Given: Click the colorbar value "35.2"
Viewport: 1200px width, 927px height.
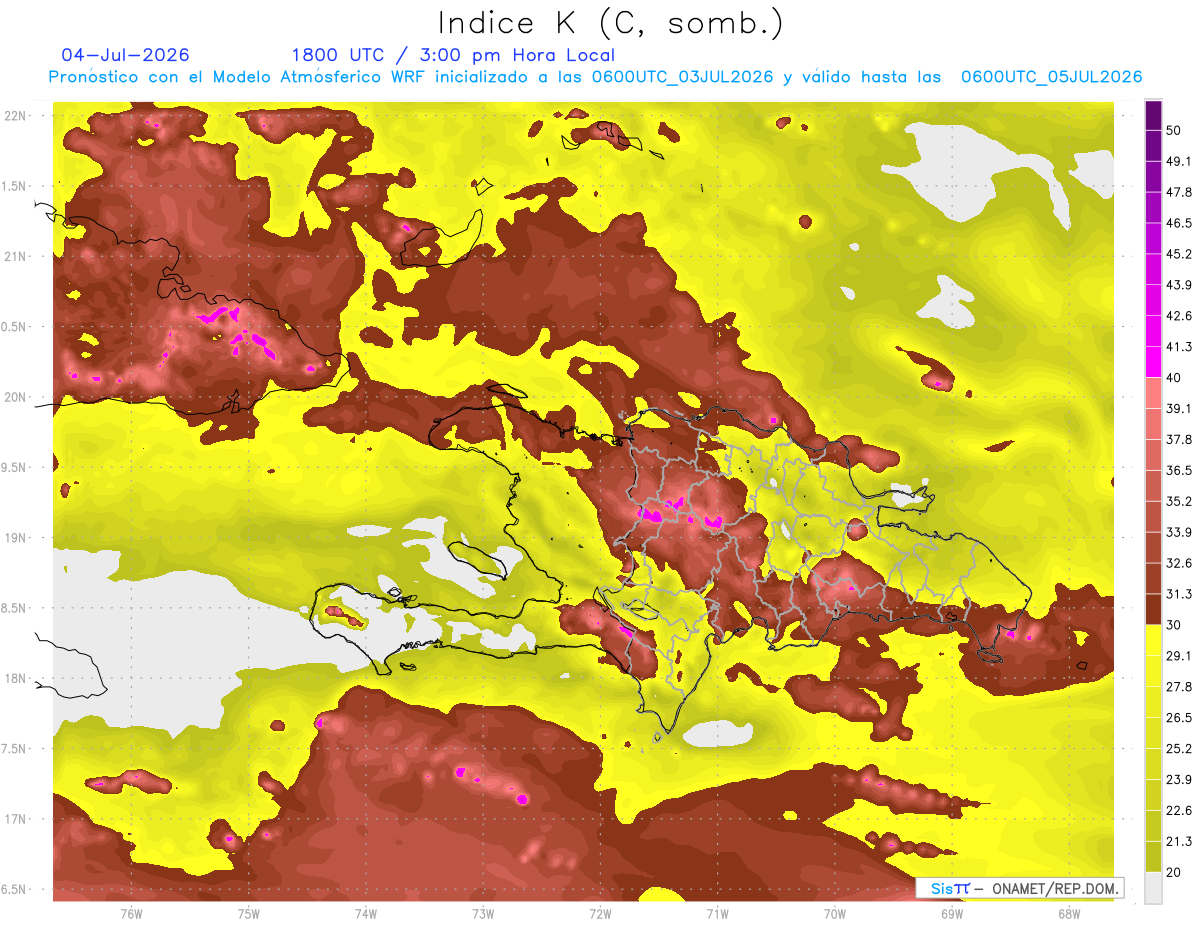Looking at the screenshot, I should 1177,501.
